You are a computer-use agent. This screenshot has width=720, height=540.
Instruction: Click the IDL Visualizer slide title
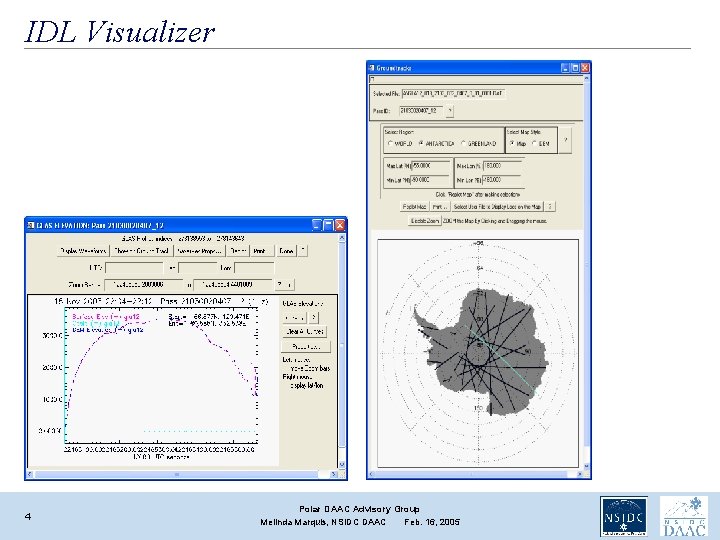pyautogui.click(x=119, y=32)
